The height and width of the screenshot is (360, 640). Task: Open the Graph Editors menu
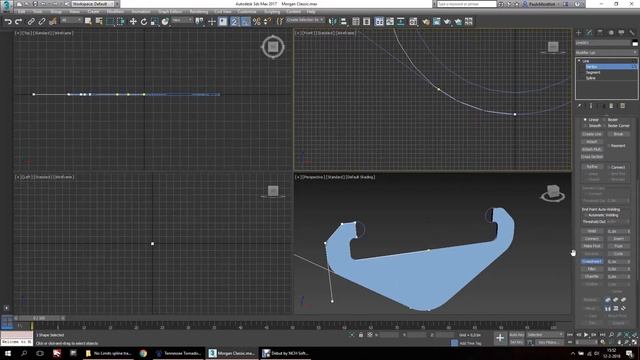pyautogui.click(x=170, y=11)
